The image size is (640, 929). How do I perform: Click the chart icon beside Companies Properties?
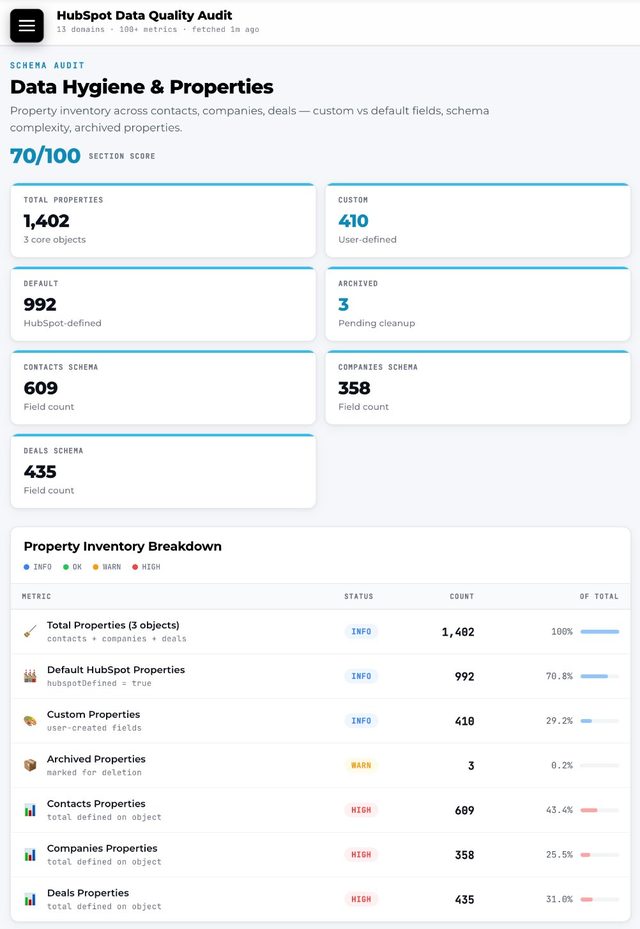coord(30,854)
